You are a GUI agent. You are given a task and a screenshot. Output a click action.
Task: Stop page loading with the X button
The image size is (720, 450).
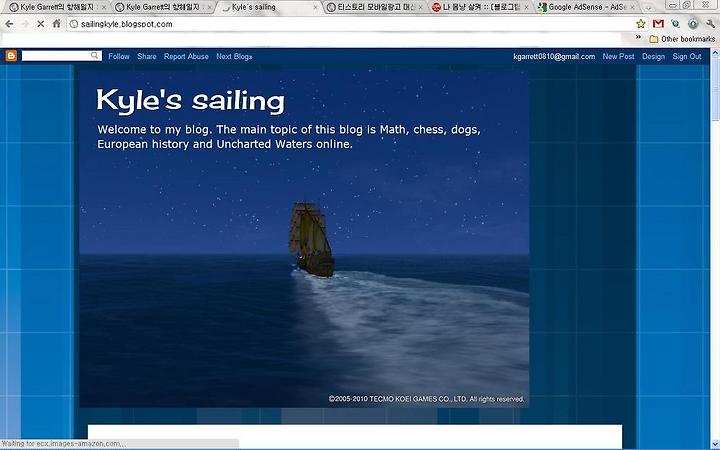point(41,23)
